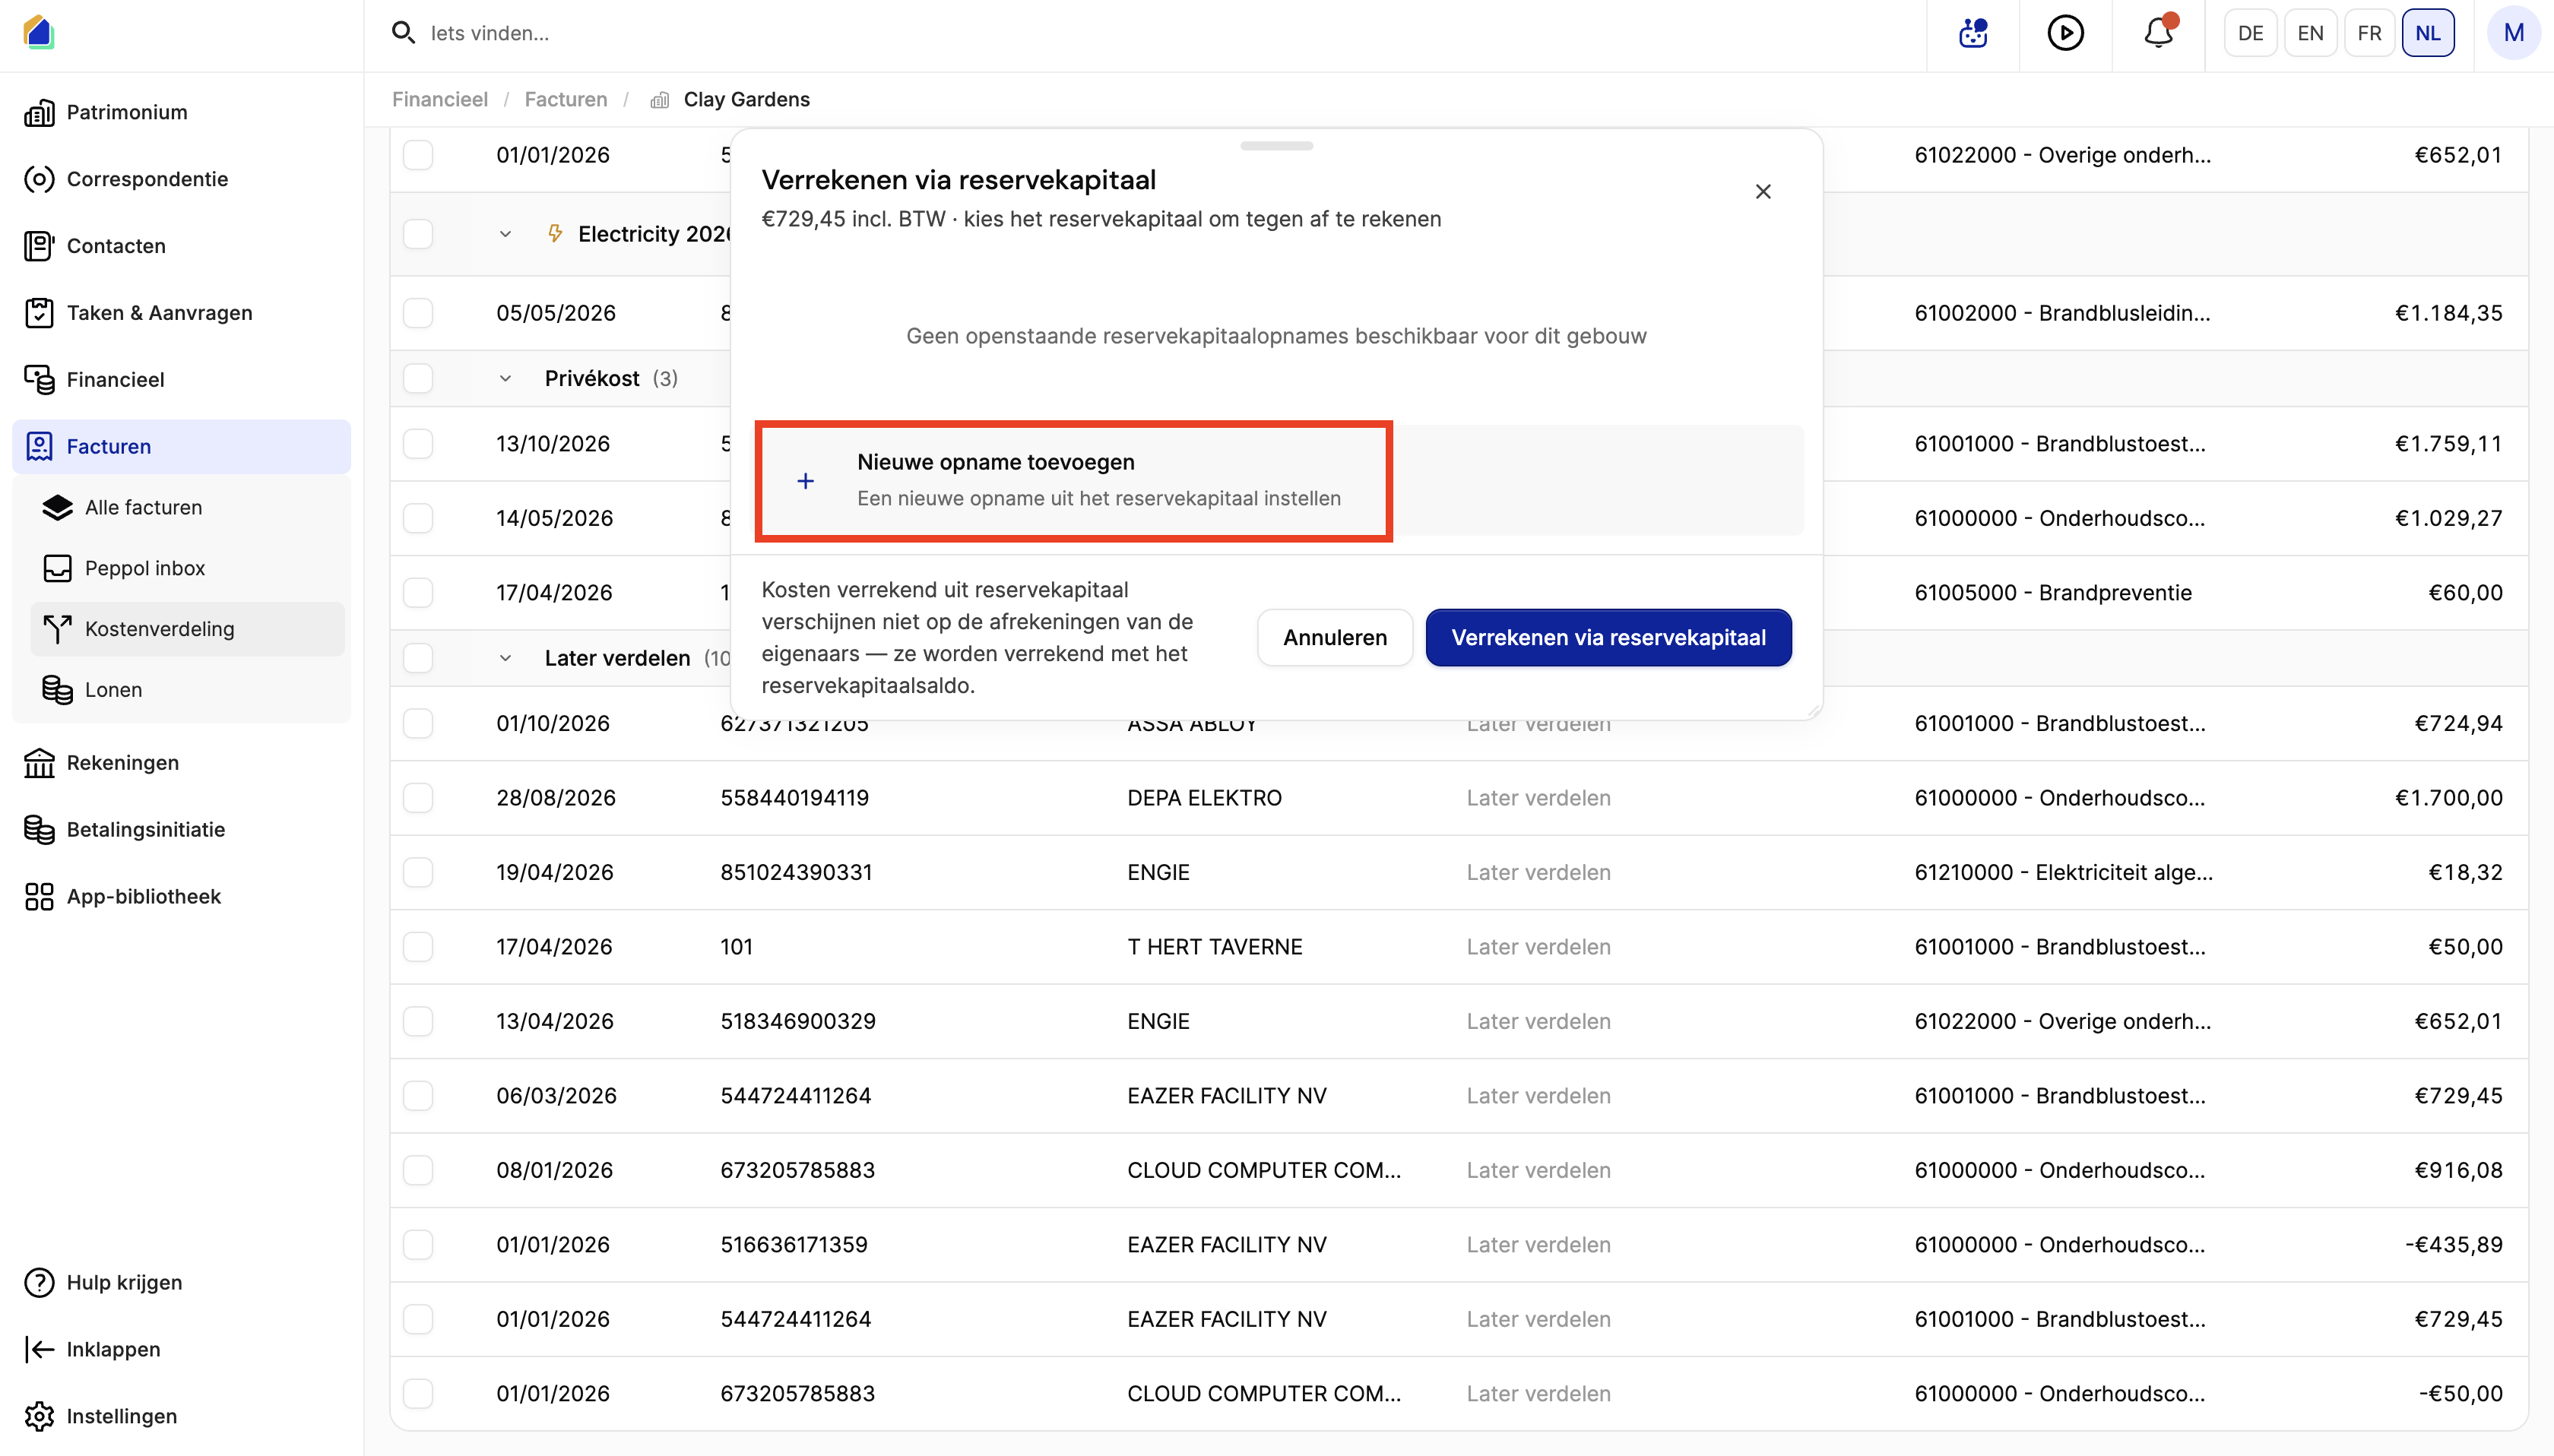Select checkbox of T HERT TAVERNE invoice

pyautogui.click(x=418, y=947)
